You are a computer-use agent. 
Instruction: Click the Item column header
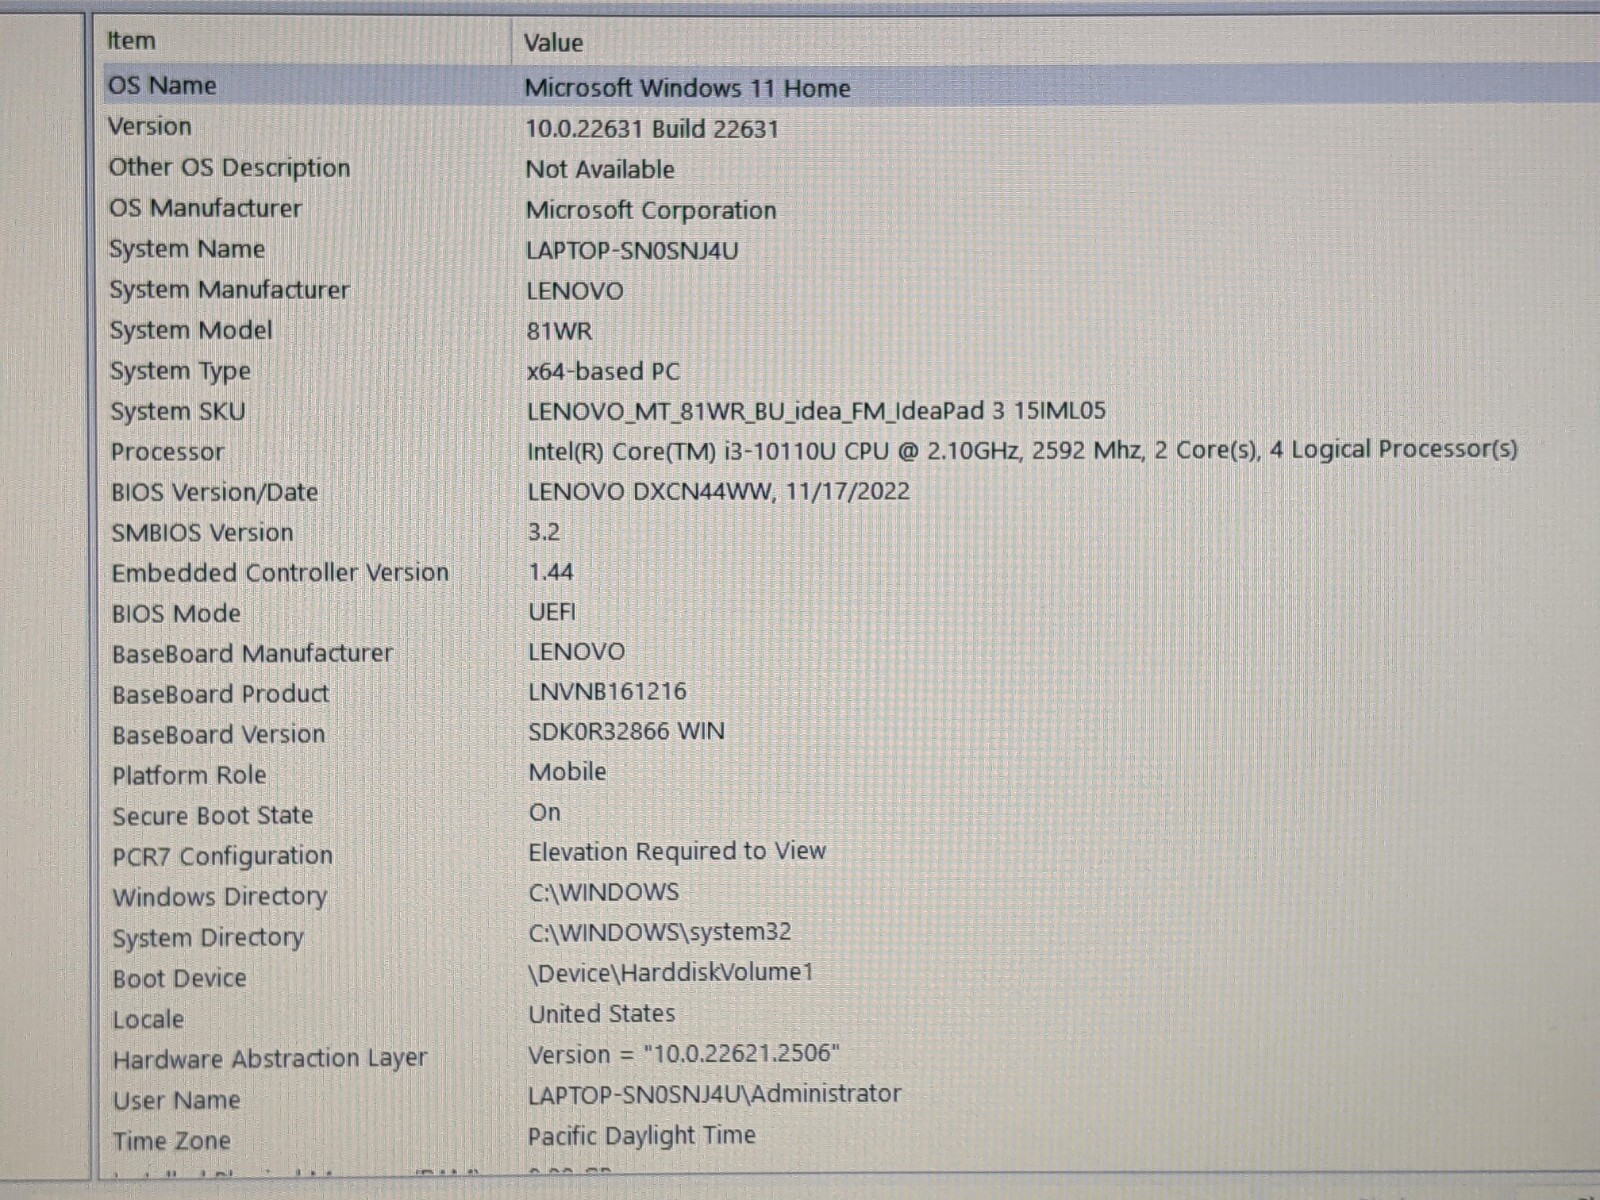click(131, 41)
